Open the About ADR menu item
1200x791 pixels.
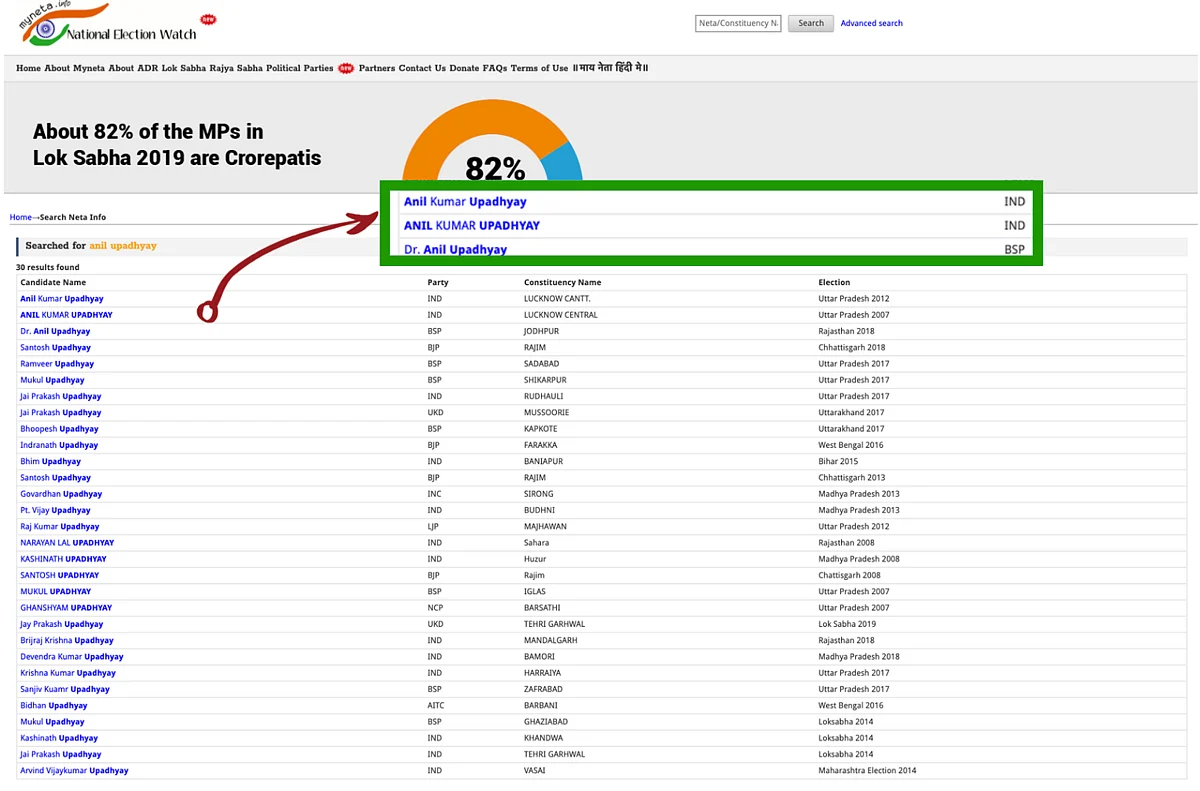point(133,68)
